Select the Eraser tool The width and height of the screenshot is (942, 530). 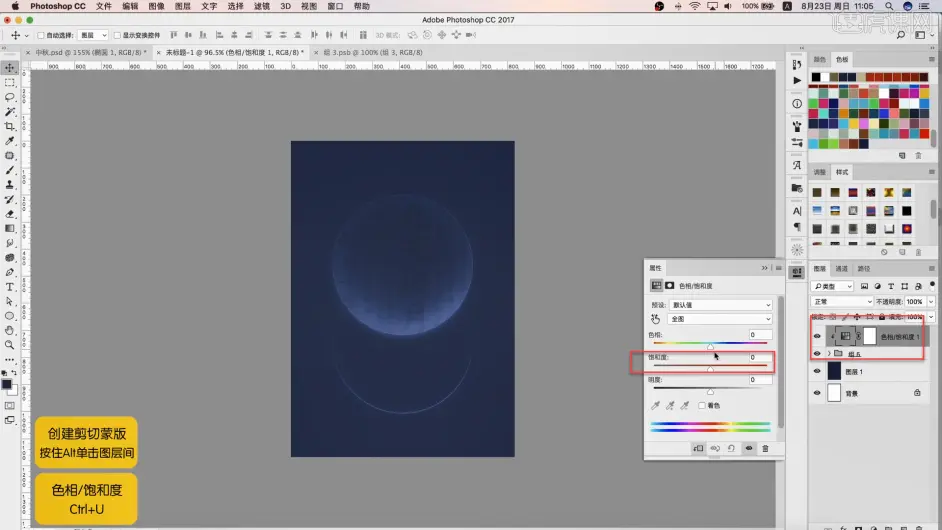coord(10,214)
